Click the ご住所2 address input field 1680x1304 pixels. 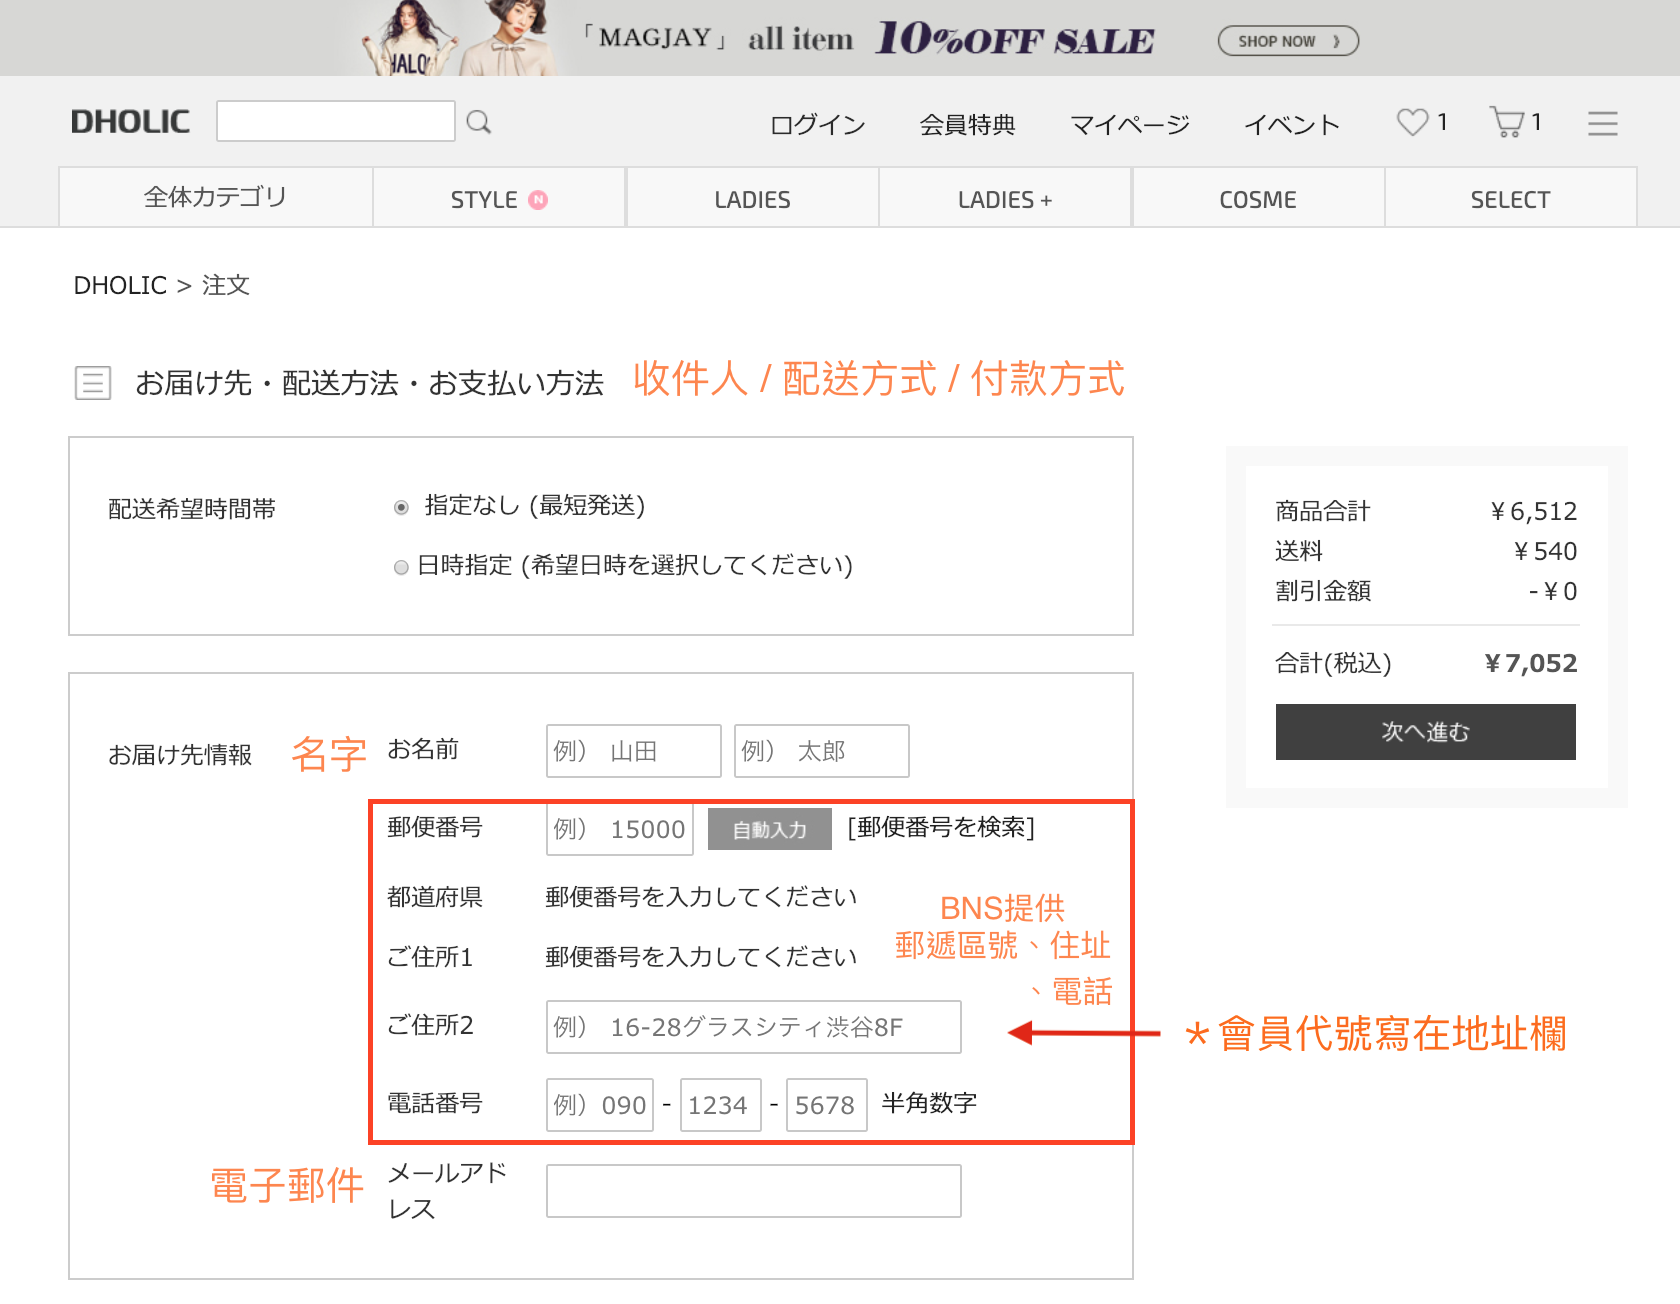click(x=753, y=1027)
